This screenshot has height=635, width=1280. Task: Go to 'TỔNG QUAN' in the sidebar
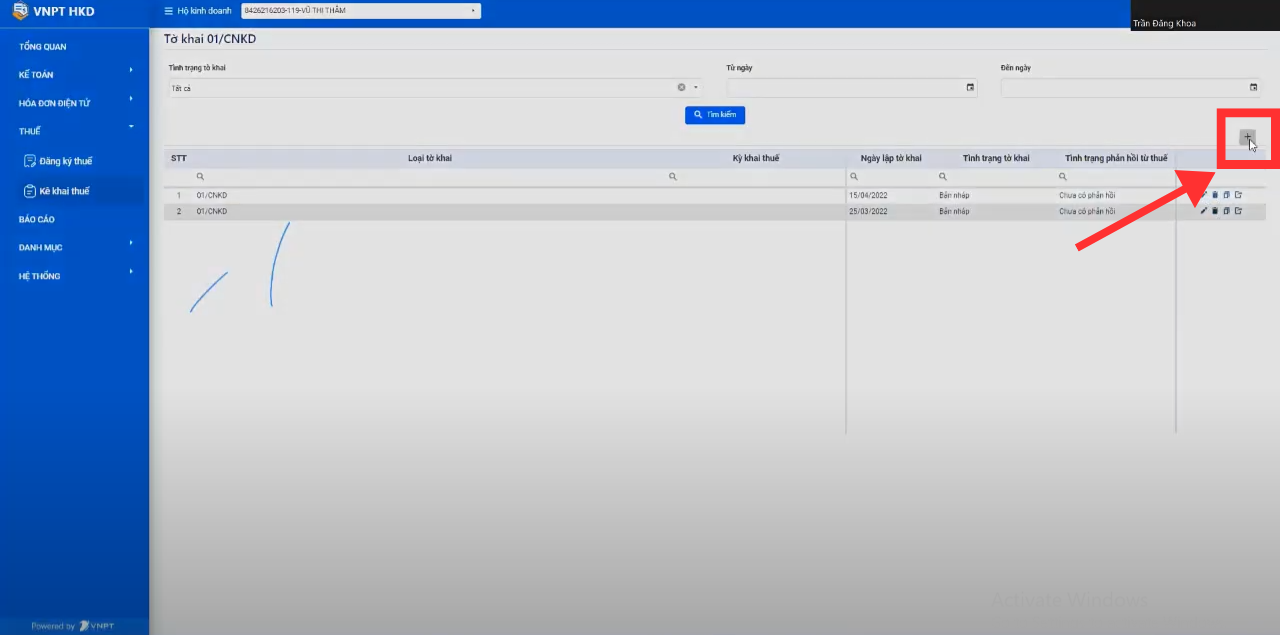tap(43, 47)
